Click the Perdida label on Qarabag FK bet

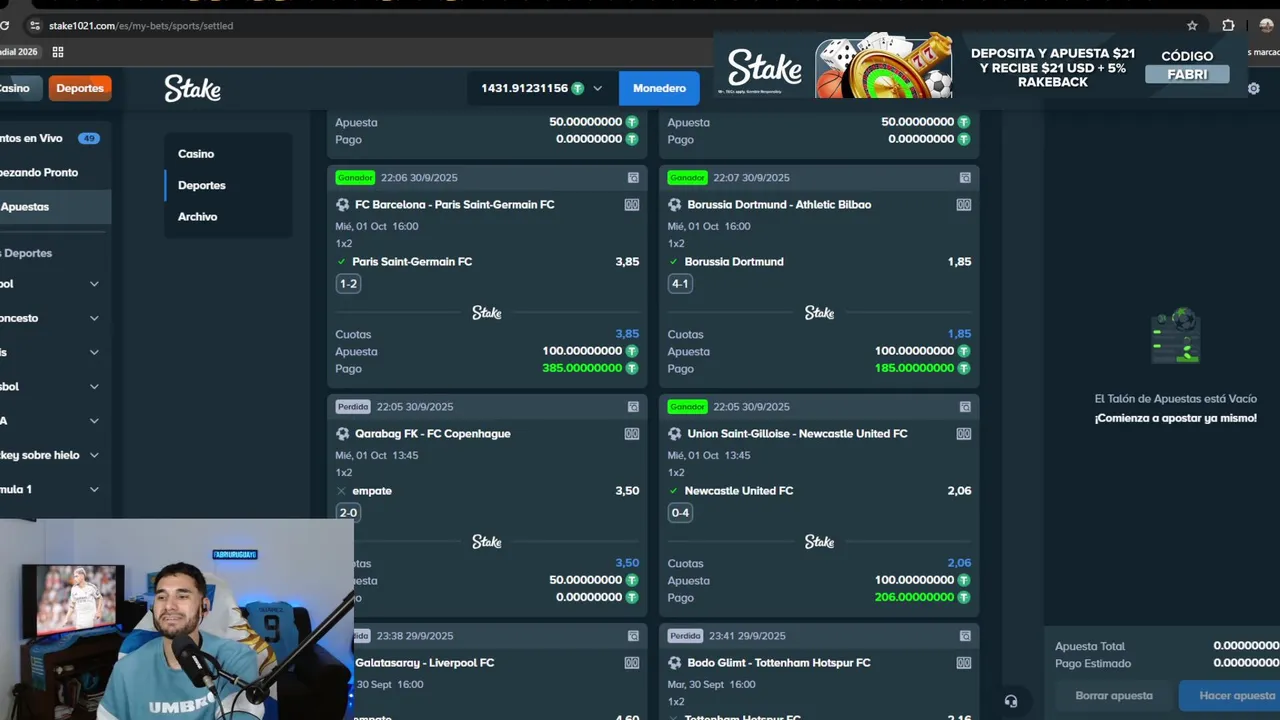353,406
